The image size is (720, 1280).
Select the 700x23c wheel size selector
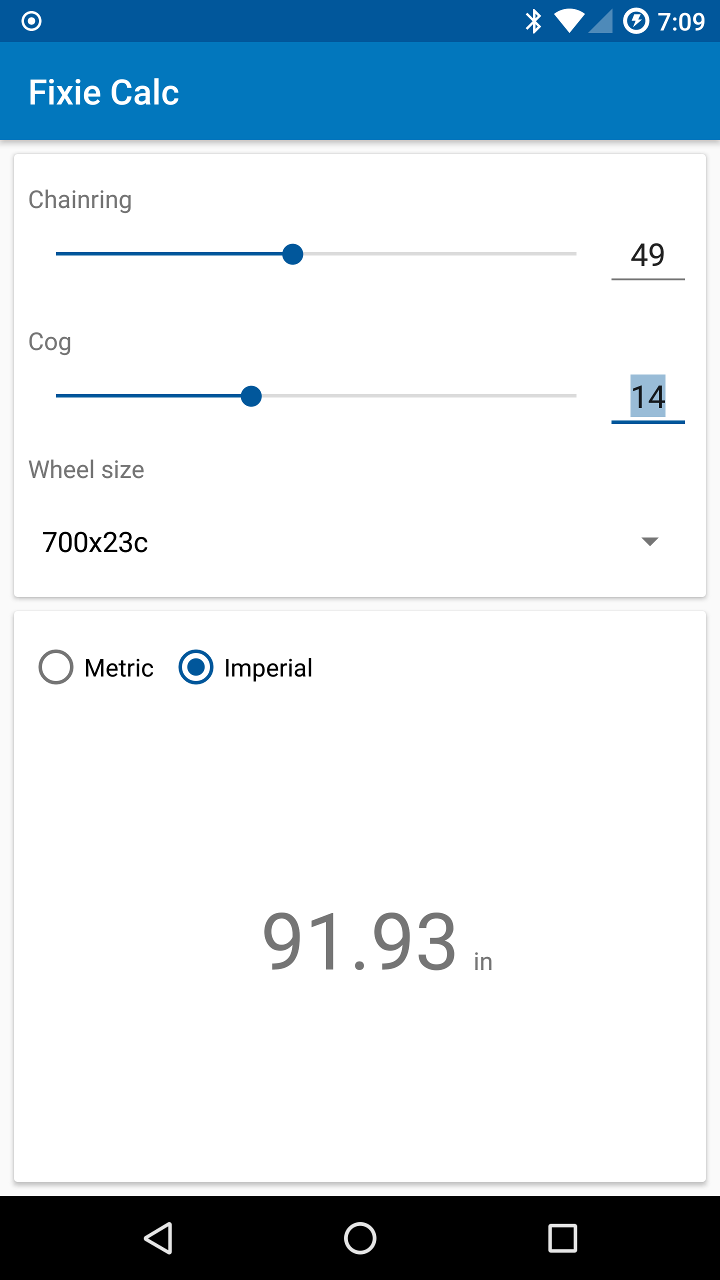94,541
